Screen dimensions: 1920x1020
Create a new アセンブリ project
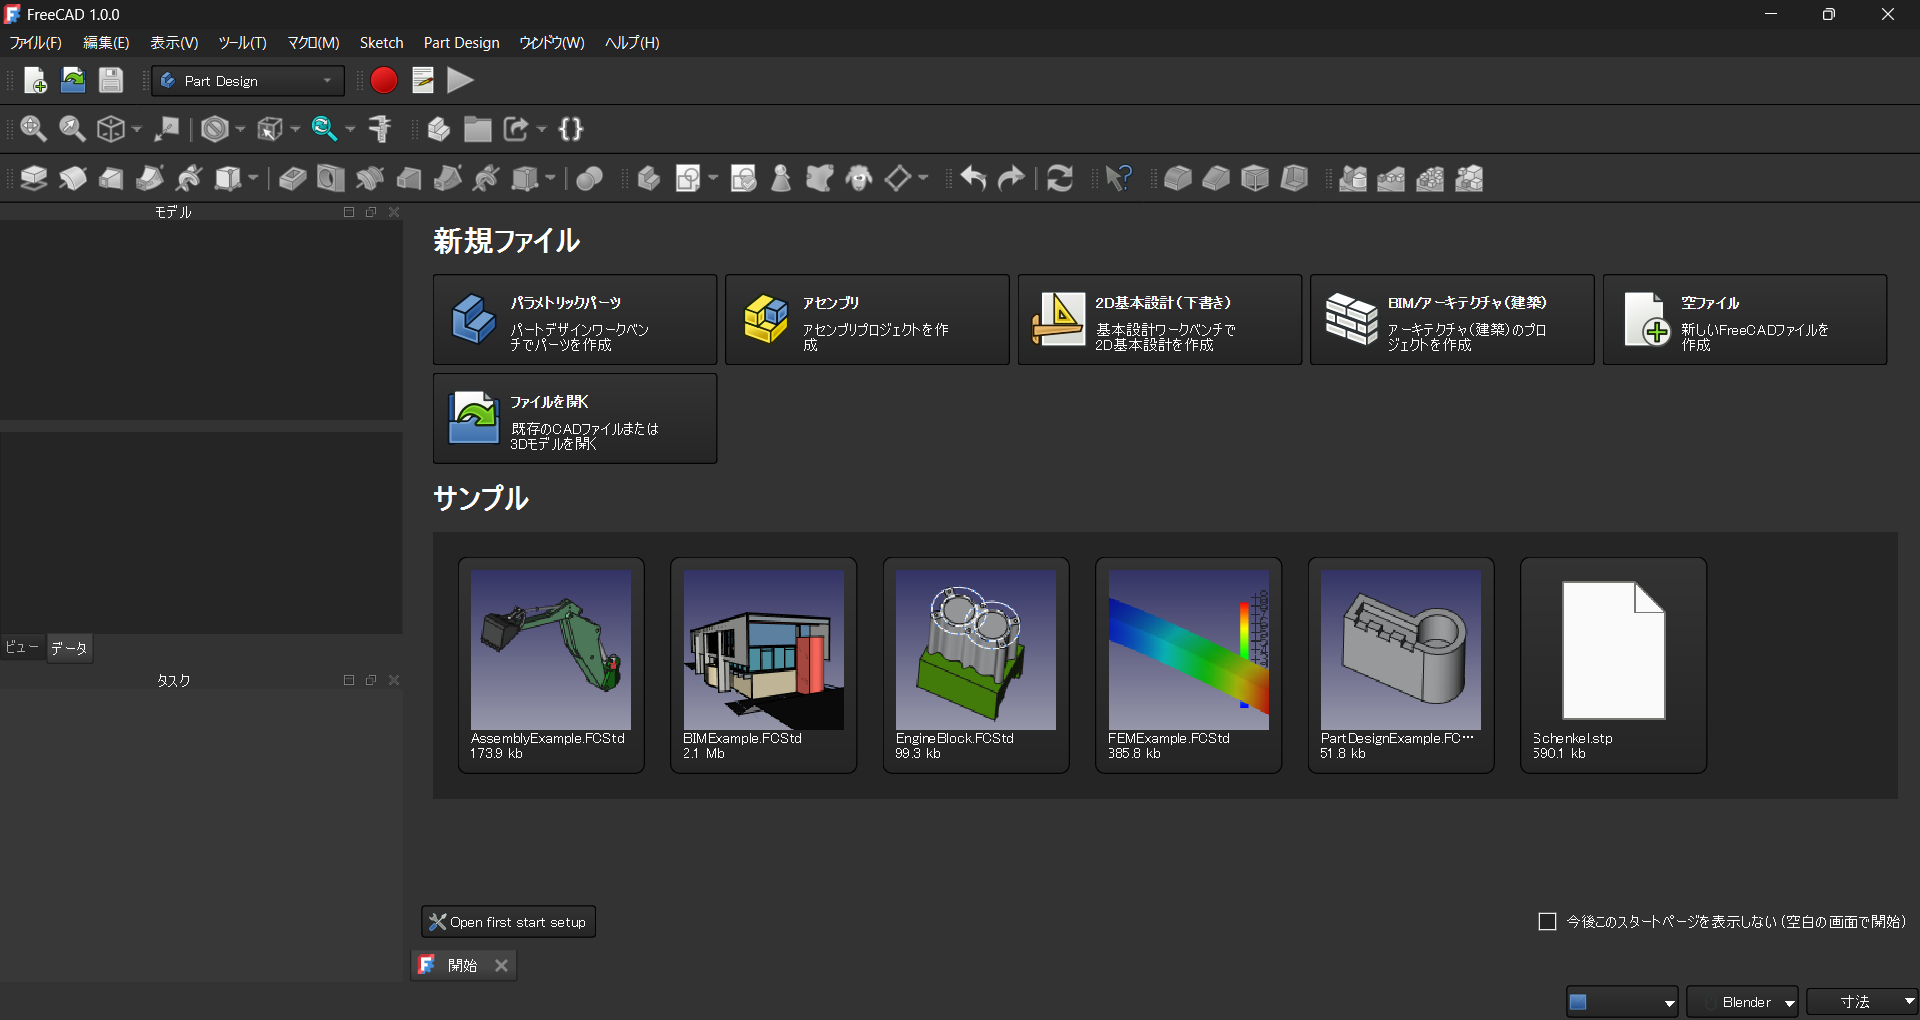(x=867, y=320)
